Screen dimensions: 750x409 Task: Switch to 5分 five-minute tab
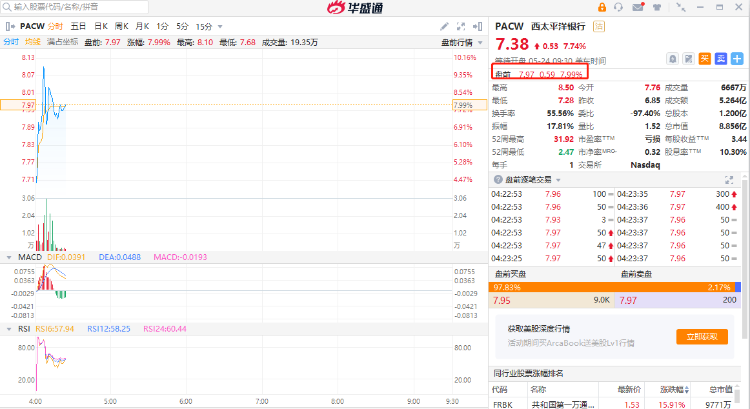[182, 26]
